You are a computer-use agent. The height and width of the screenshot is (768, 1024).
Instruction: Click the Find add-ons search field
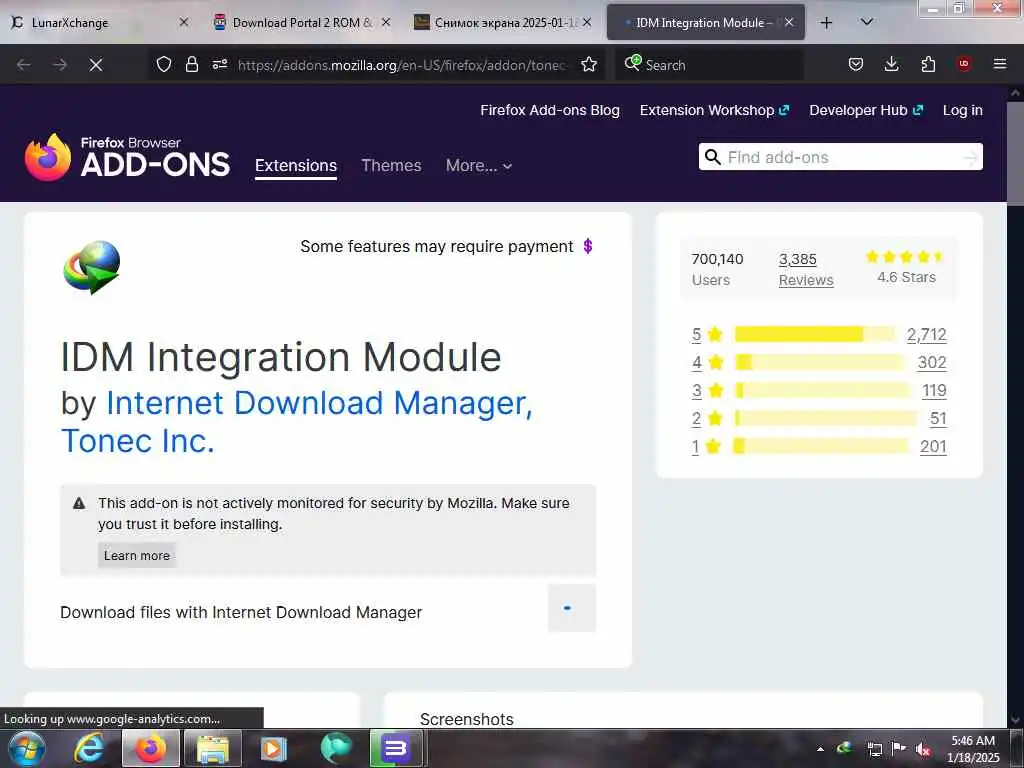[x=840, y=157]
